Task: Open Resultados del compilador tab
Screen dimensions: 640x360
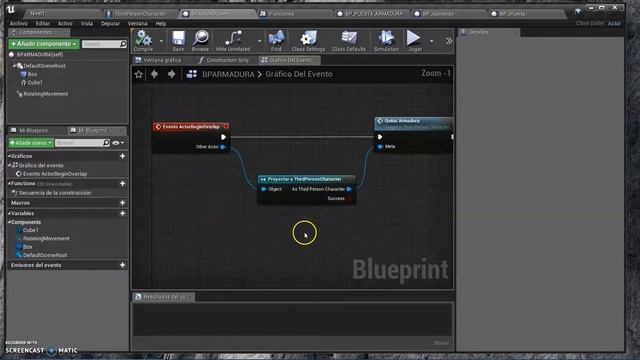Action: [164, 297]
